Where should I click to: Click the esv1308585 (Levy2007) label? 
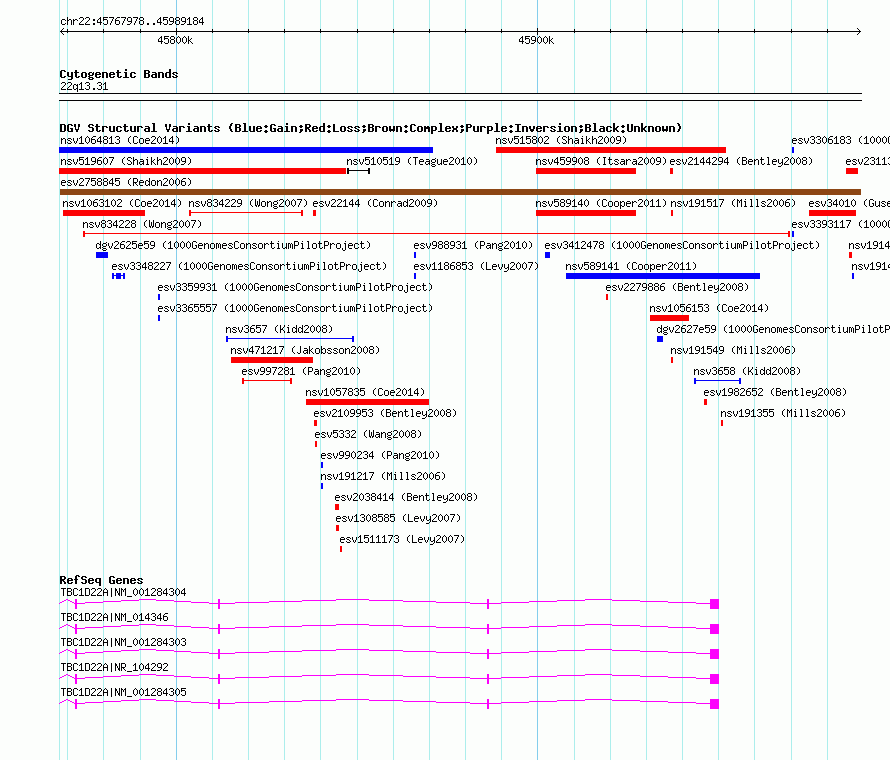398,518
